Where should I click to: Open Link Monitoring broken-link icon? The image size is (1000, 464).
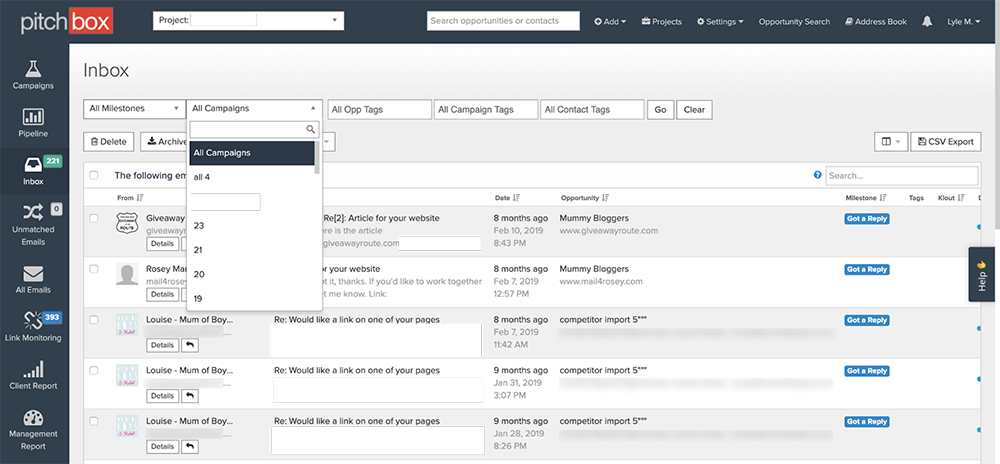(32, 321)
